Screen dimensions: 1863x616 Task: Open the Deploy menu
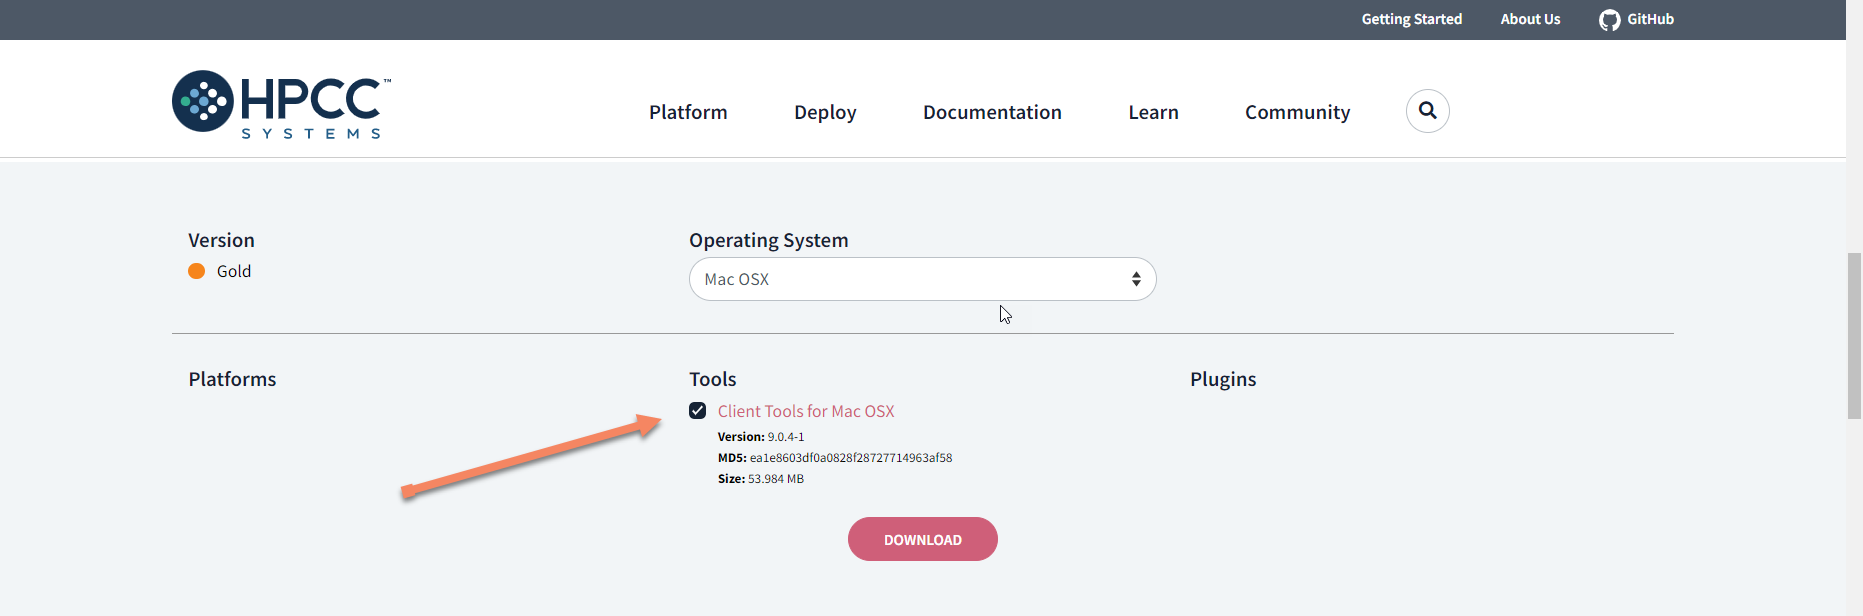[x=825, y=112]
